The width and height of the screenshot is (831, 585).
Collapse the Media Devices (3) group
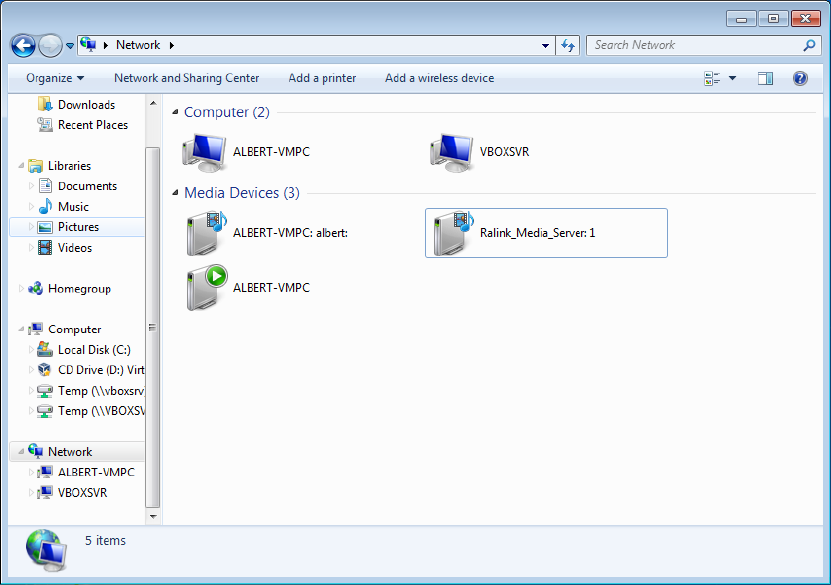pos(175,193)
